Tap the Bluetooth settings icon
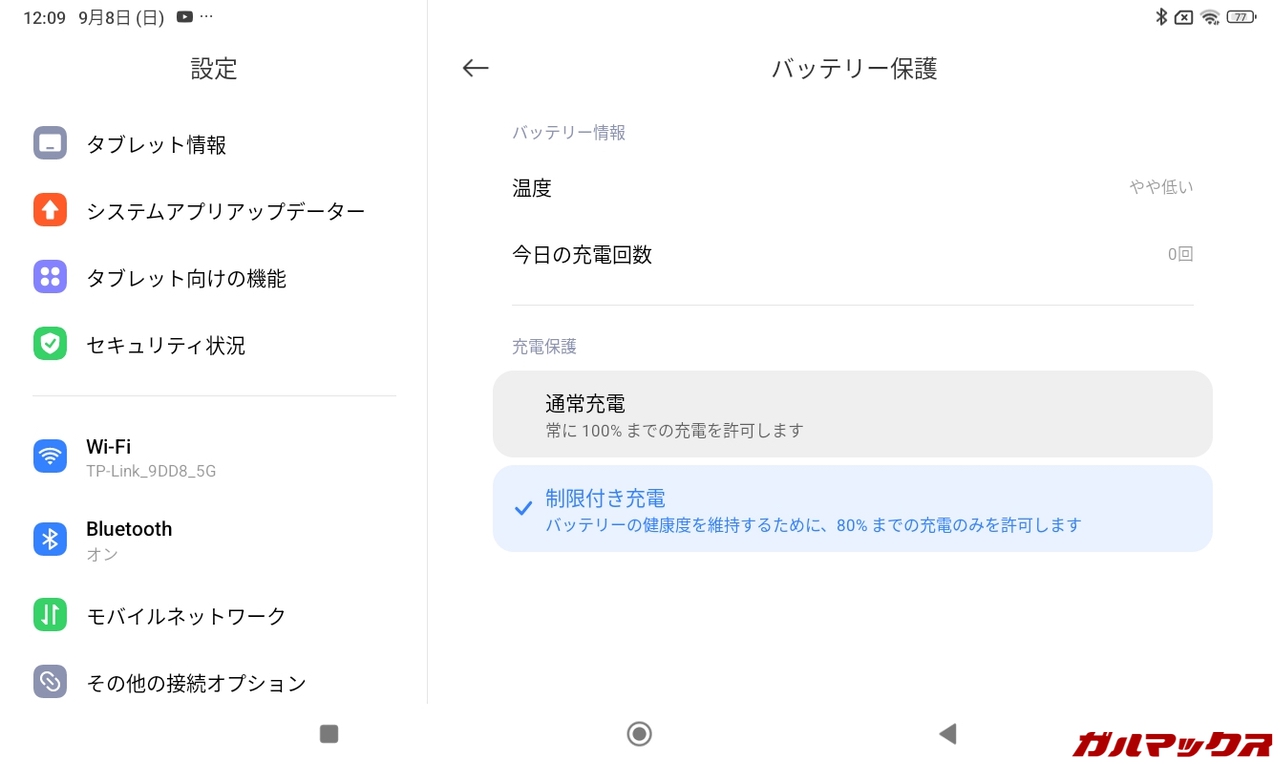Screen dimensions: 1280x764 click(50, 539)
